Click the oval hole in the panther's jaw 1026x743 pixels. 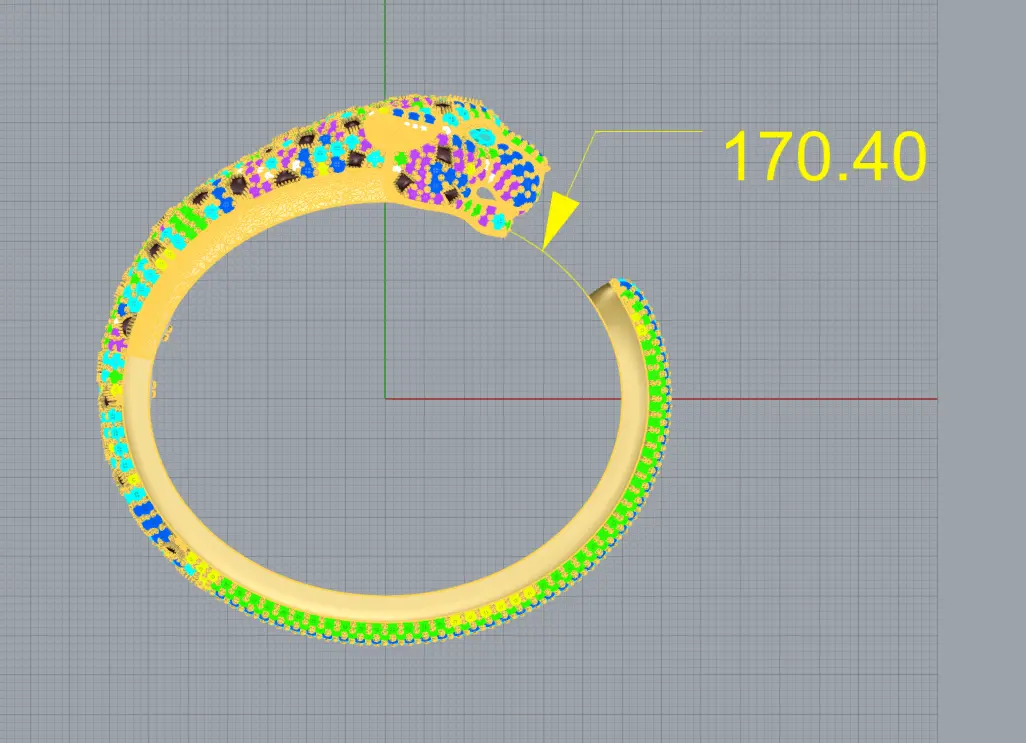tap(485, 191)
